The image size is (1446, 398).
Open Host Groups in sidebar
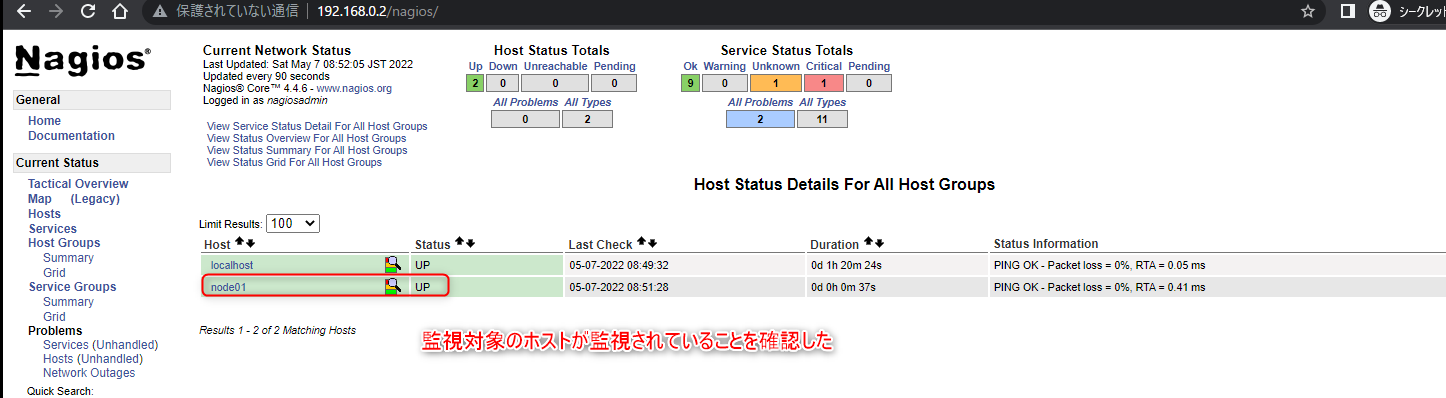64,243
